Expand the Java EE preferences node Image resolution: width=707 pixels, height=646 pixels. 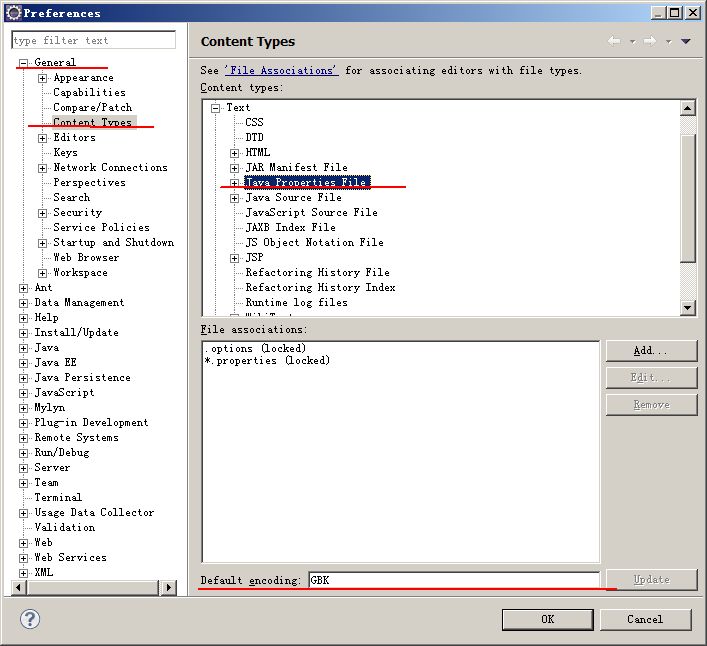23,363
